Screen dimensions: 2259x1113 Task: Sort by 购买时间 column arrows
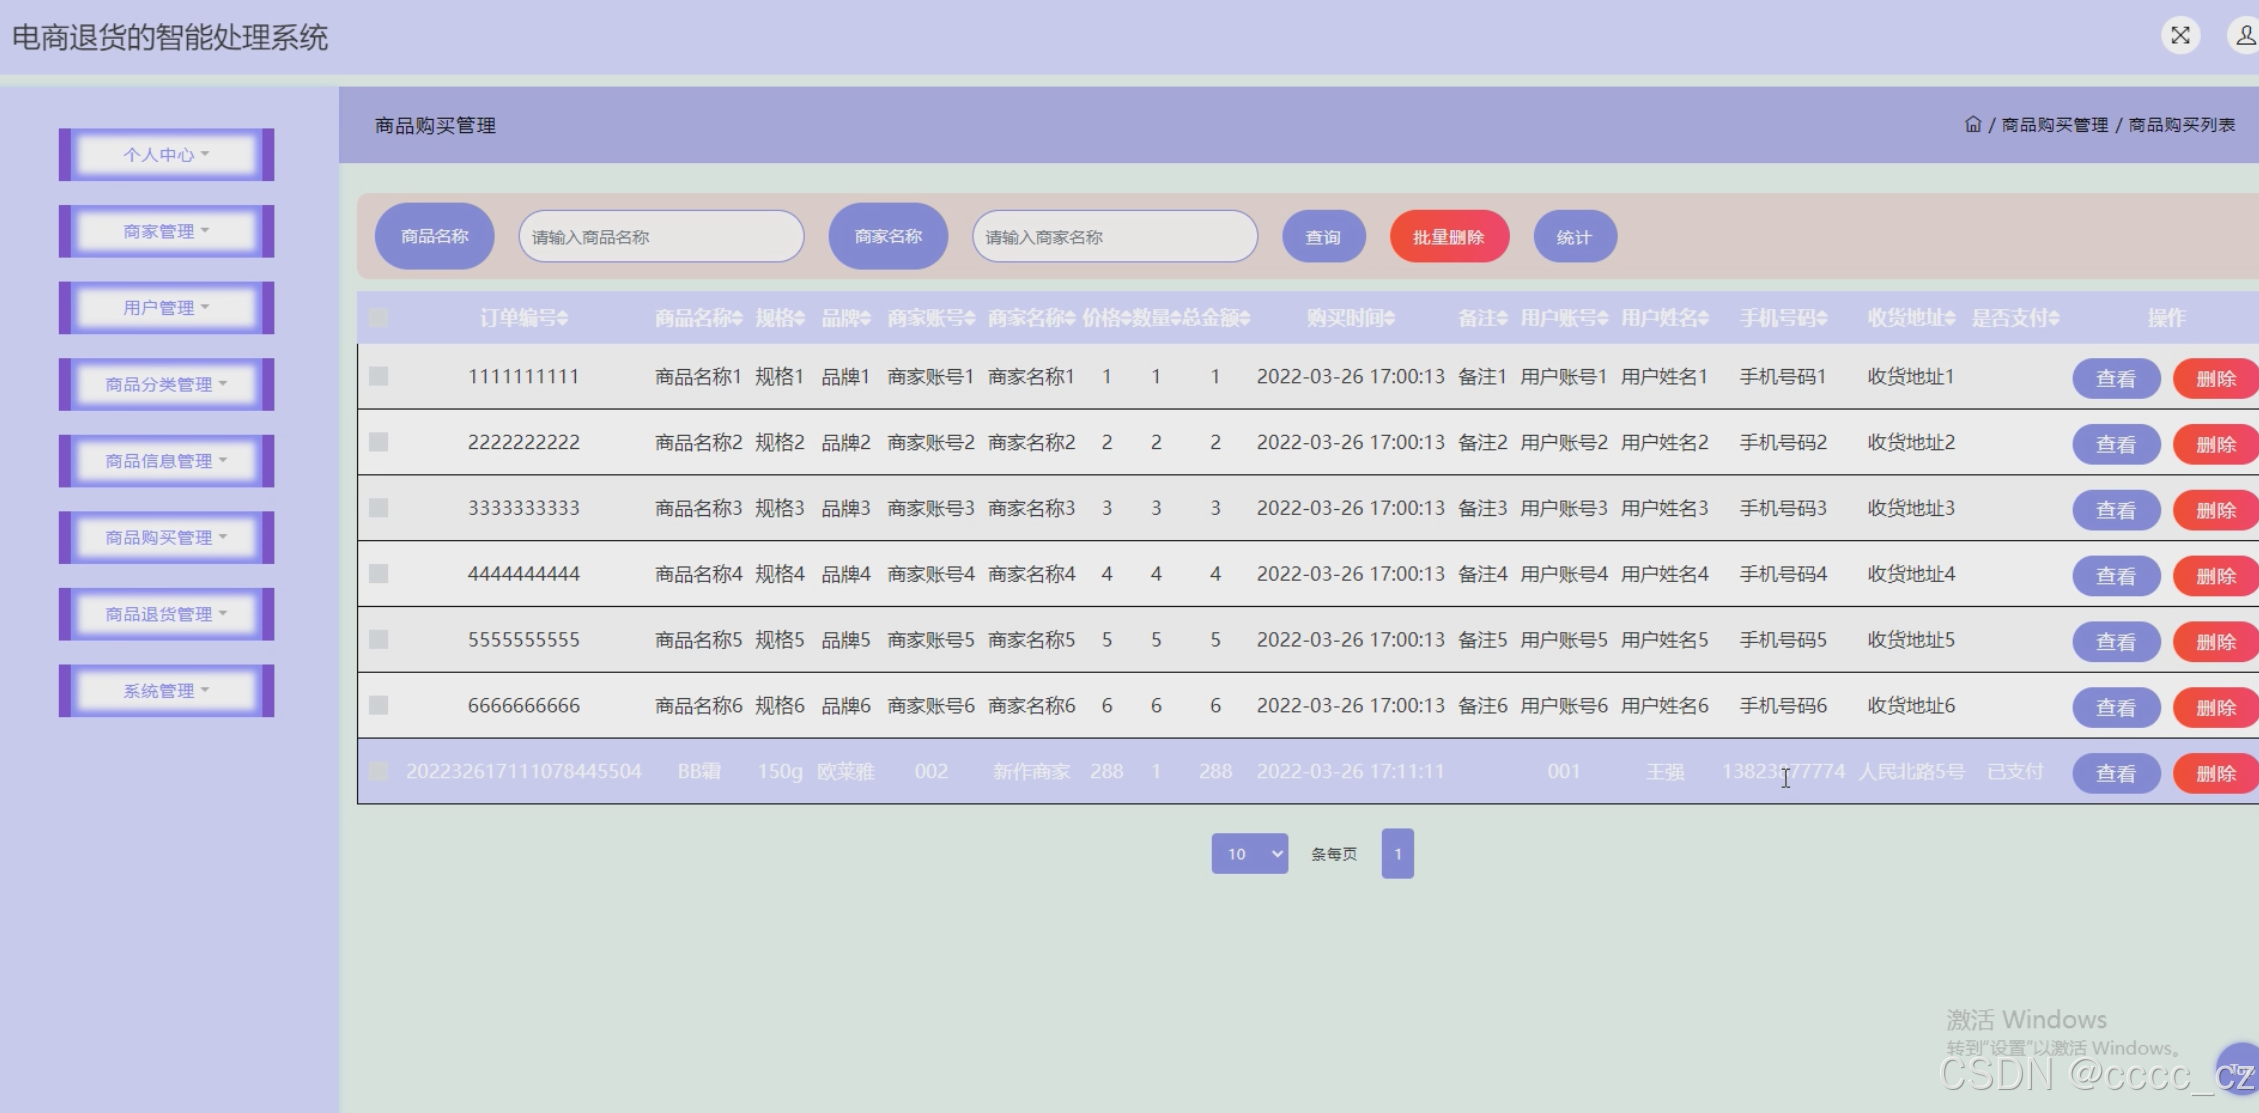click(x=1390, y=319)
